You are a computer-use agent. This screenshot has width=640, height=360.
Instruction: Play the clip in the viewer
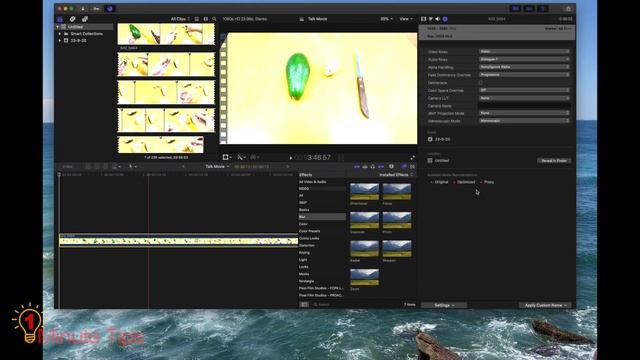(291, 158)
